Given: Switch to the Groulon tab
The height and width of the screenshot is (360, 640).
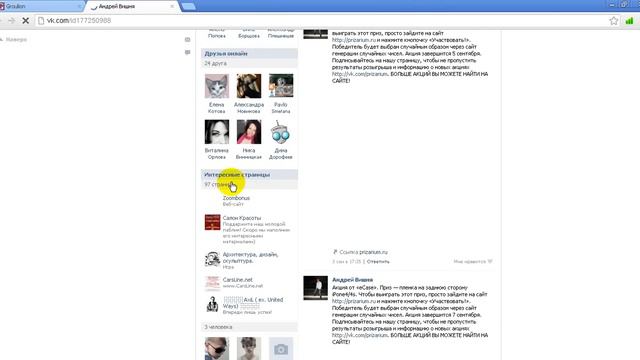Looking at the screenshot, I should pyautogui.click(x=41, y=6).
